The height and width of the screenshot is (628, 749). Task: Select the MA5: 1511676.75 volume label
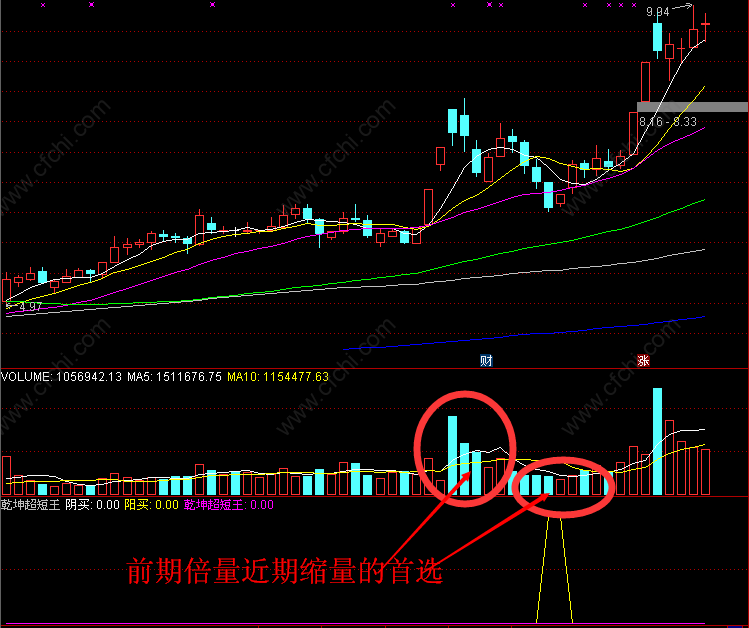click(174, 377)
